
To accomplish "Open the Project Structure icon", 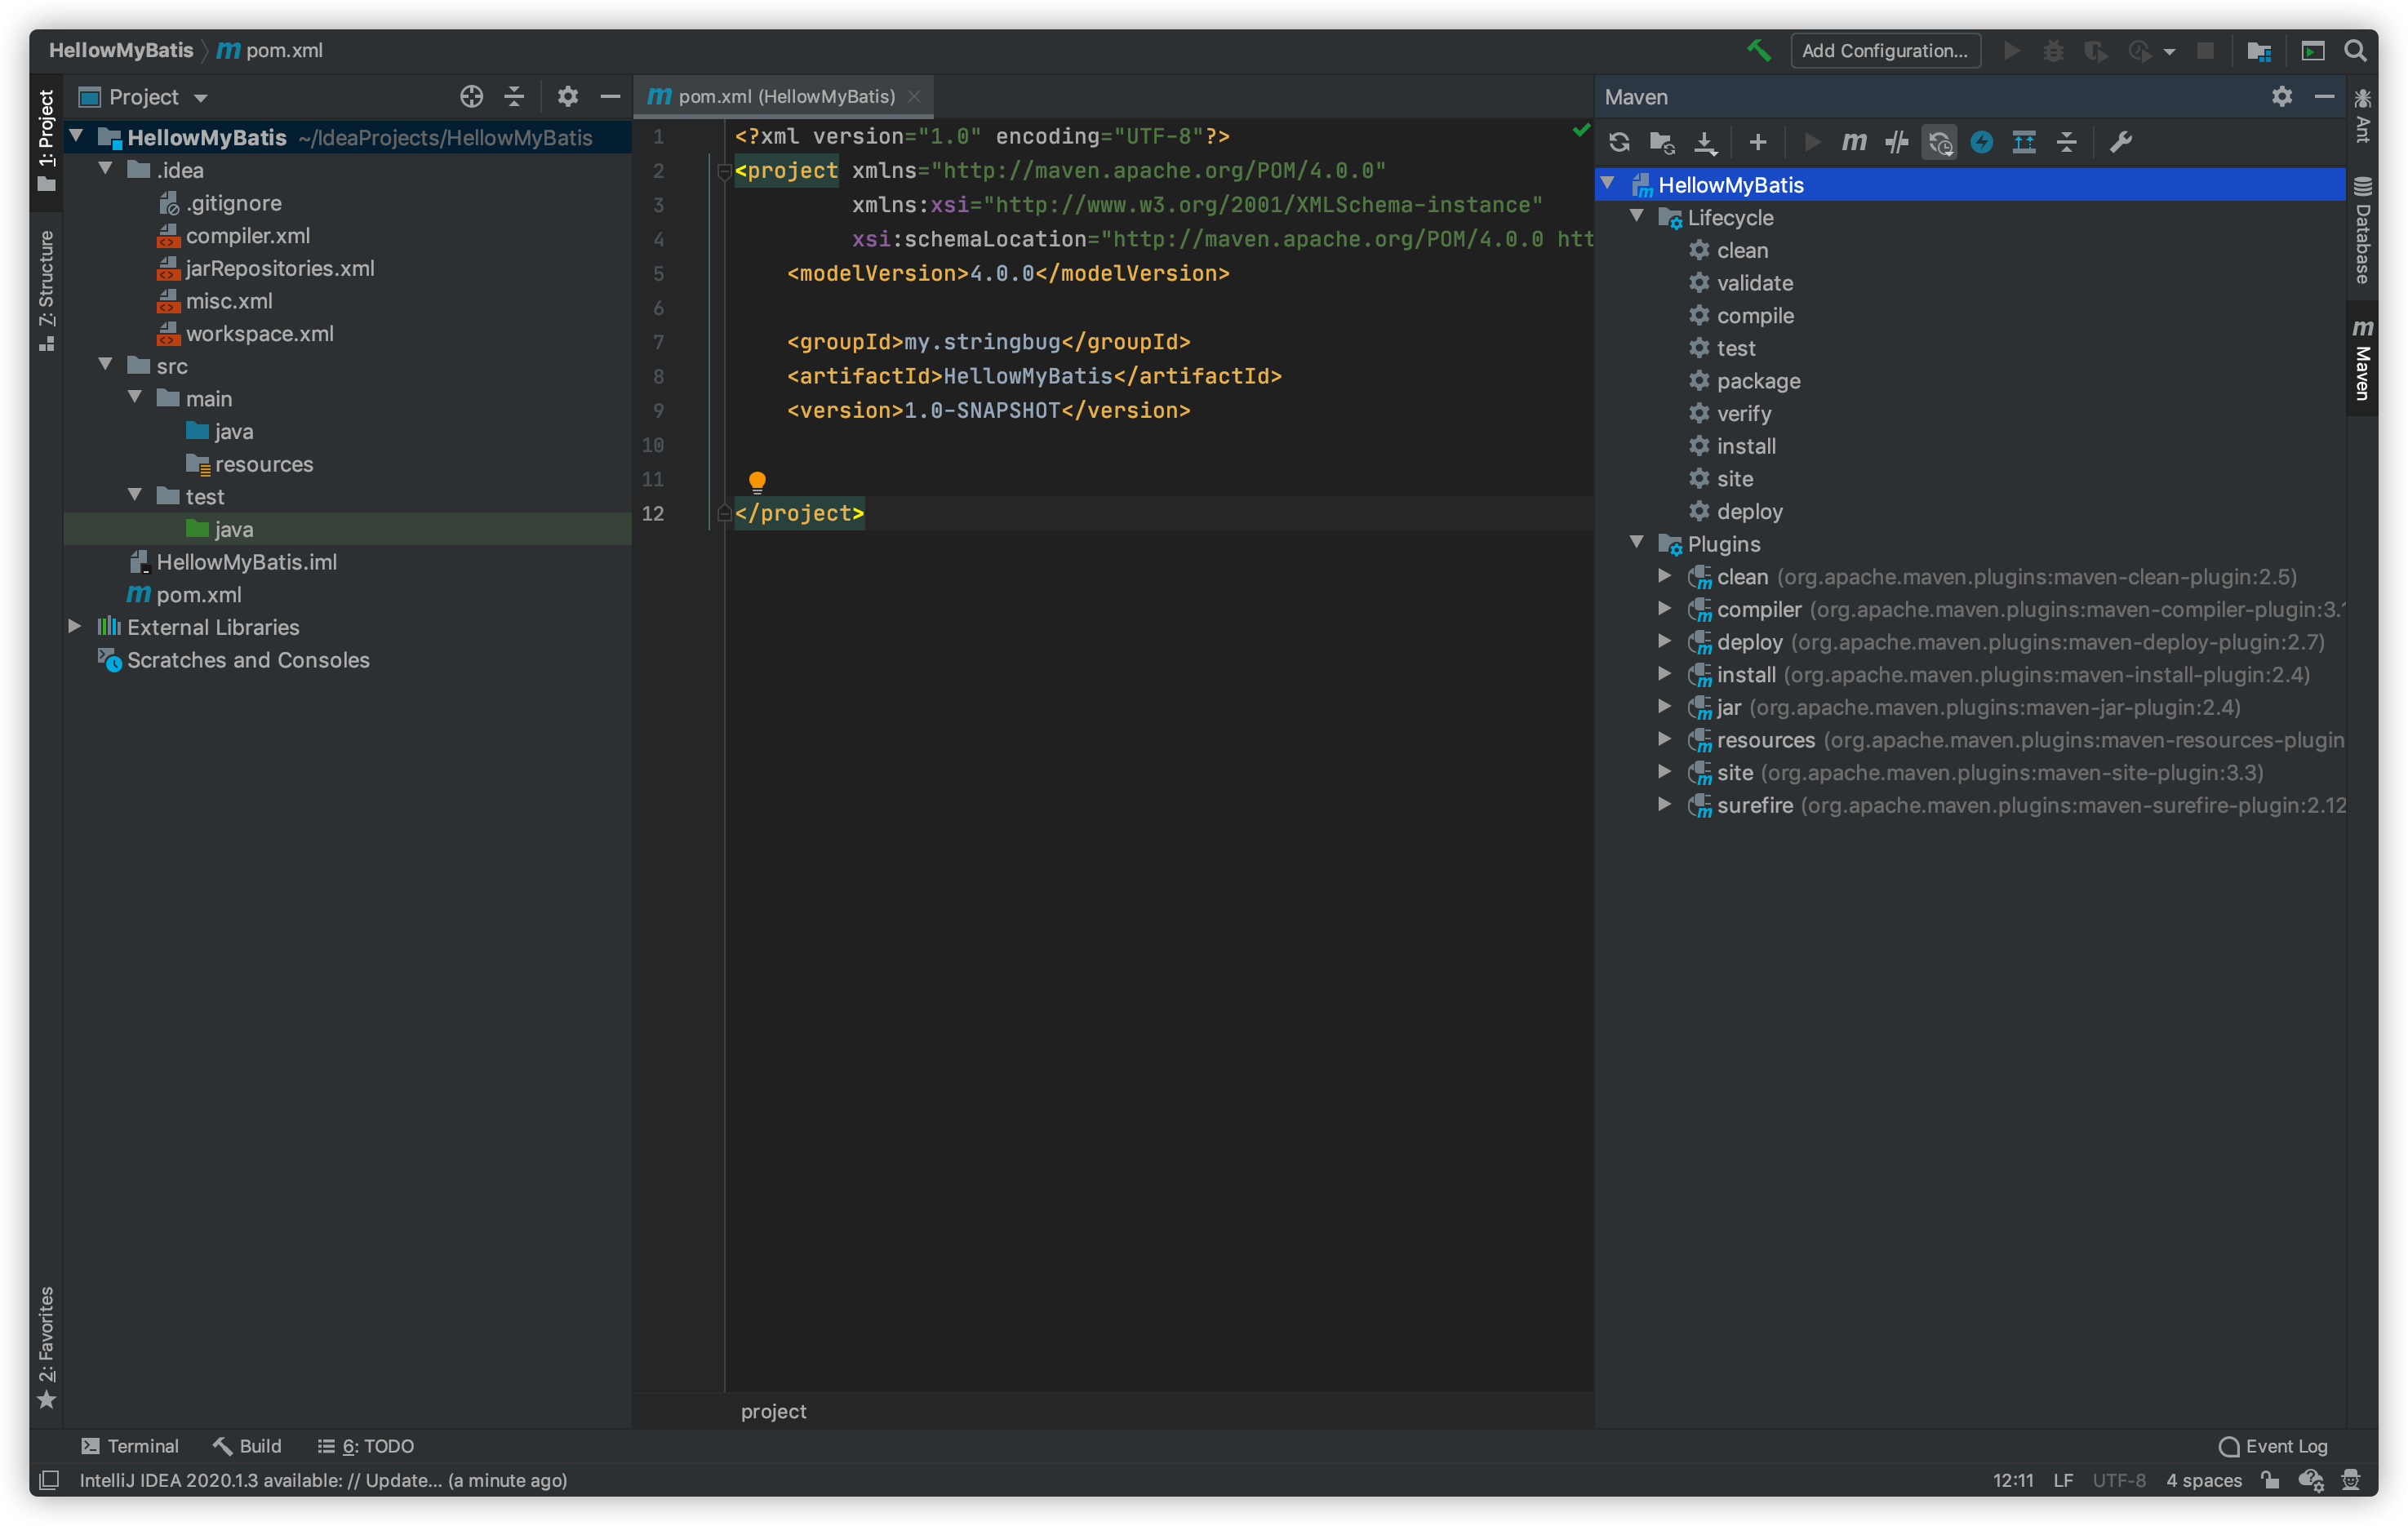I will (2258, 50).
